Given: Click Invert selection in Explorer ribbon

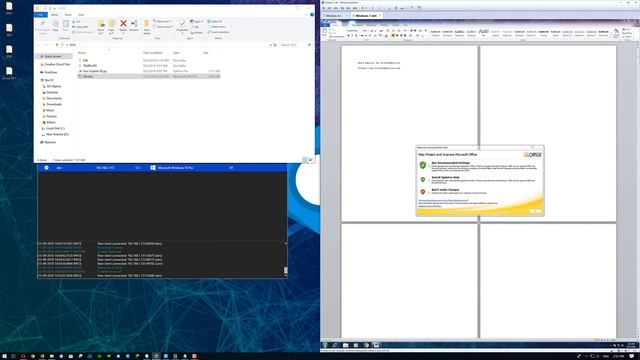Looking at the screenshot, I should click(218, 32).
